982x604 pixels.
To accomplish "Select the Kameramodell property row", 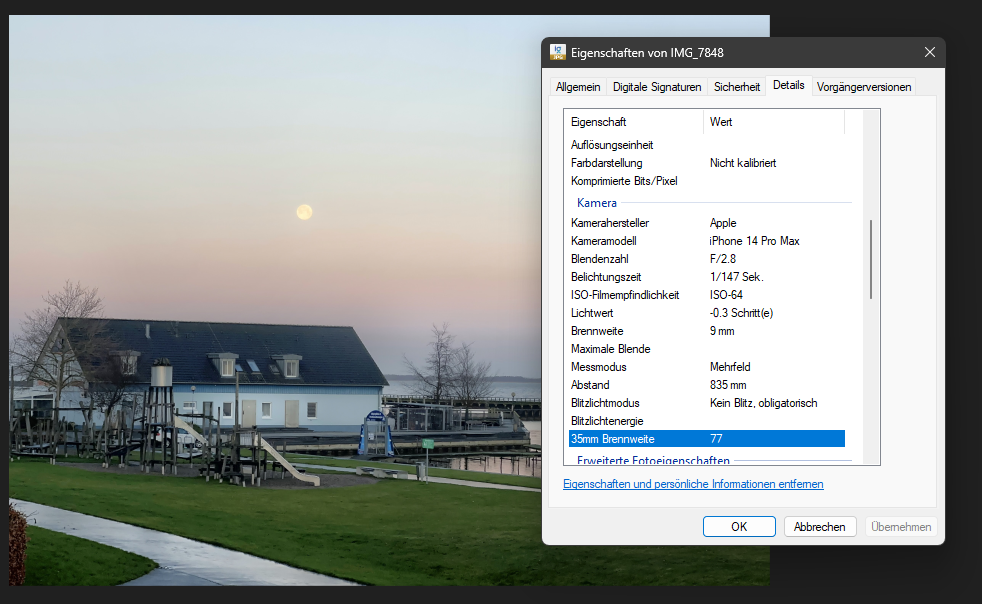I will pos(604,241).
